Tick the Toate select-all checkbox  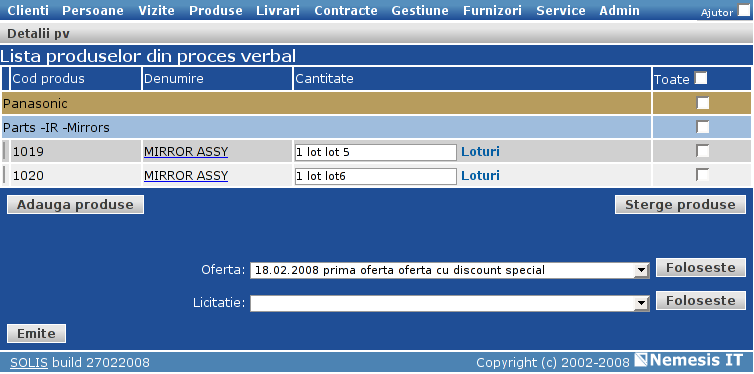pyautogui.click(x=701, y=78)
